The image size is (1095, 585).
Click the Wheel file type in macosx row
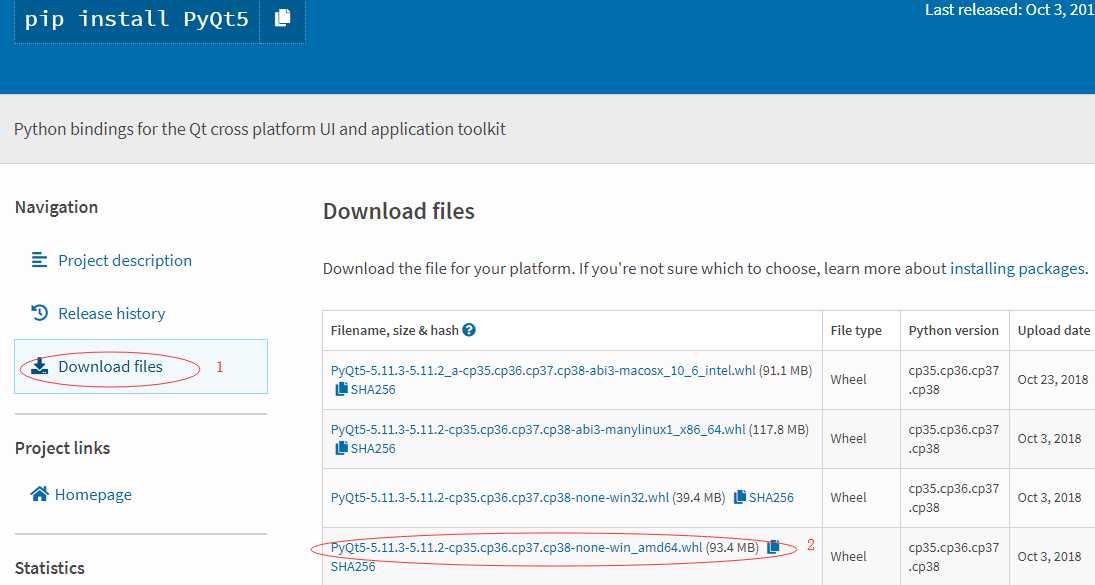[848, 380]
